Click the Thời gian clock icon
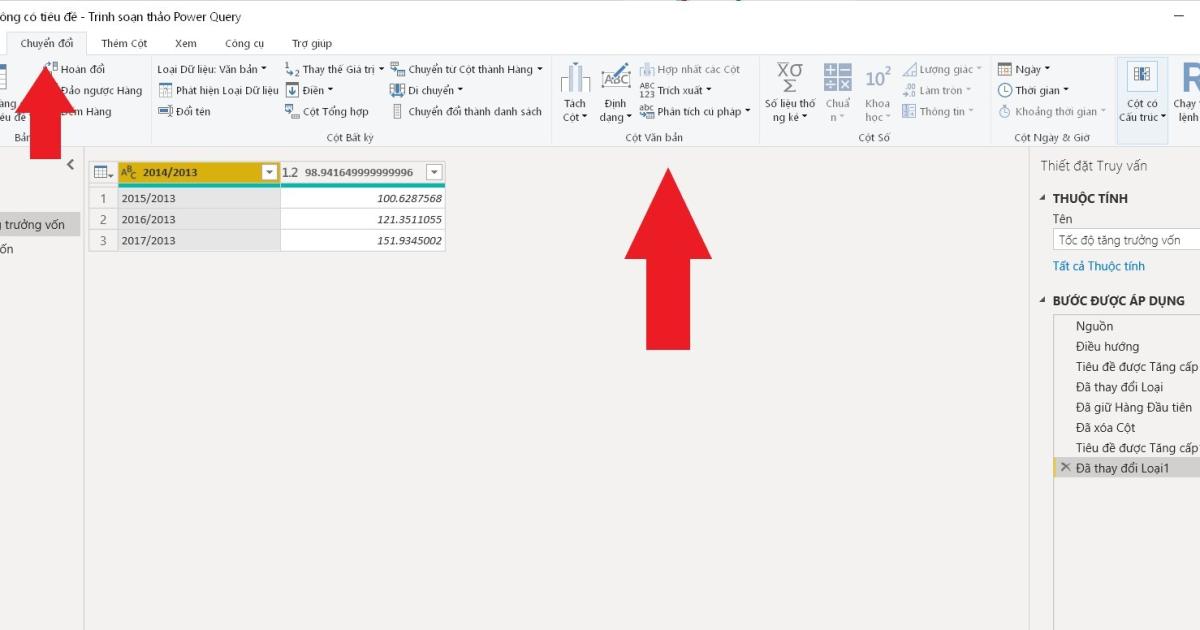 coord(1005,90)
